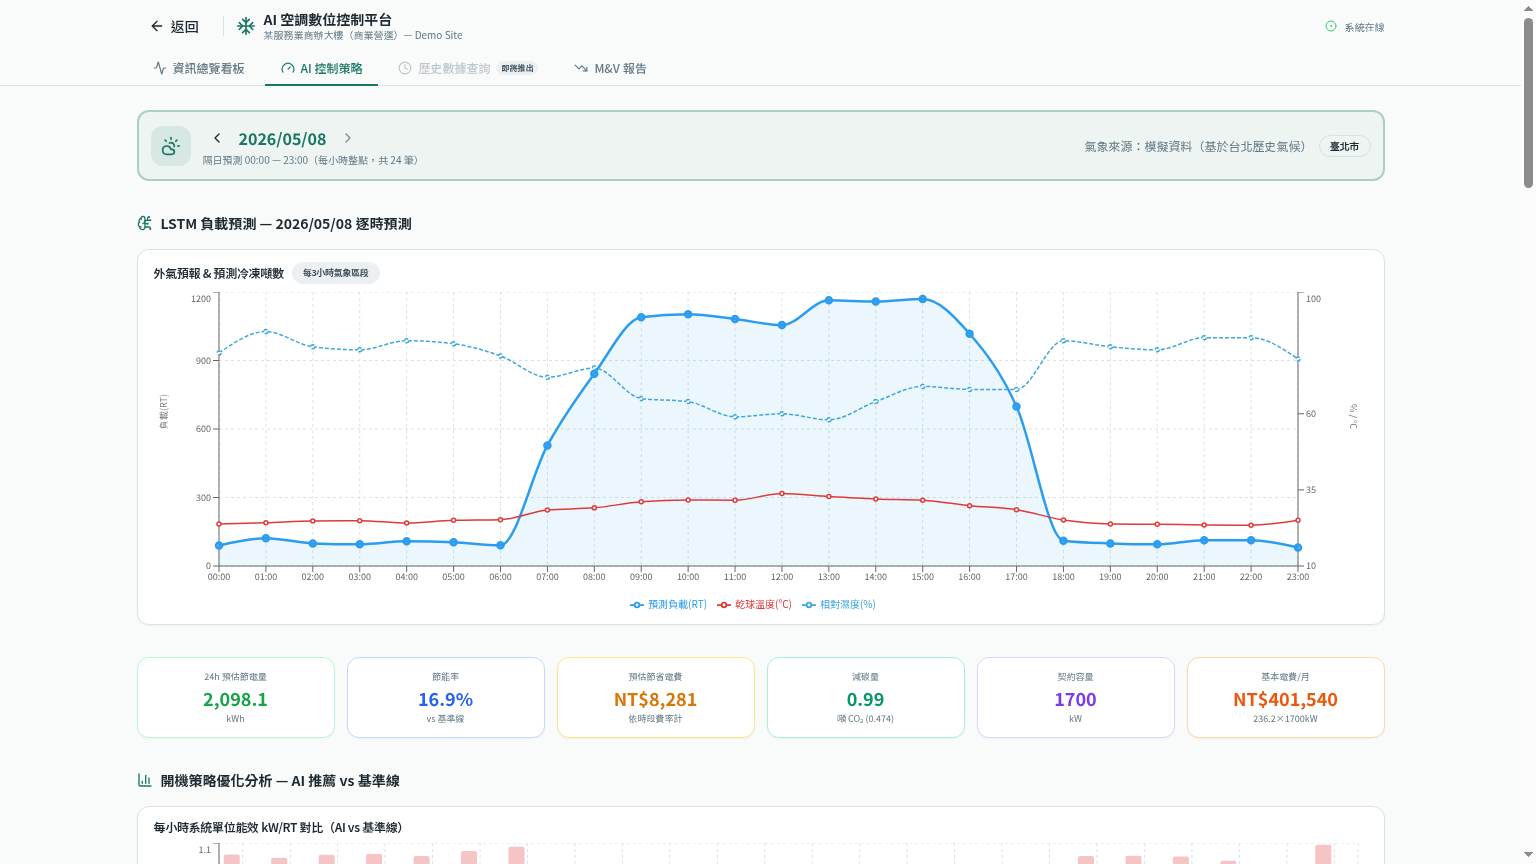Click the 16.9% 節能率 card
Viewport: 1536px width, 864px height.
click(446, 698)
